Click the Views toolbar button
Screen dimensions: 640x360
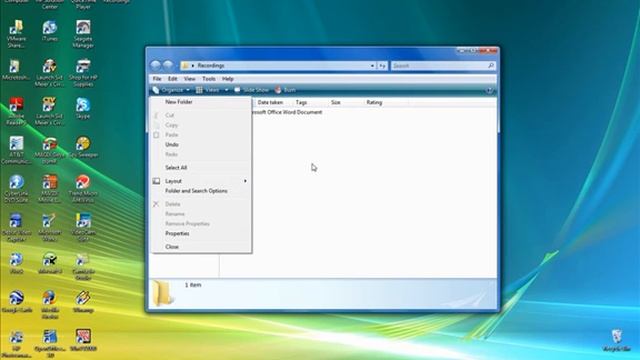click(x=208, y=90)
